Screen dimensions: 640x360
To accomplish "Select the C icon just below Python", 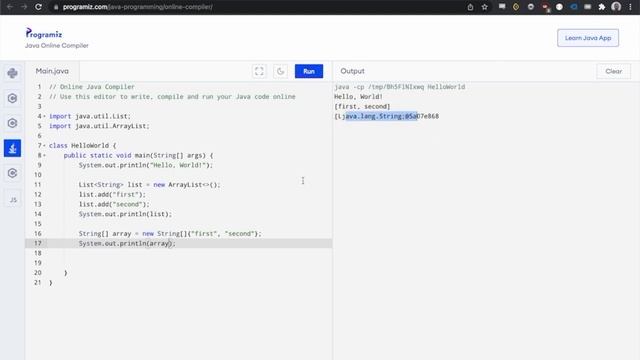I will pos(12,98).
